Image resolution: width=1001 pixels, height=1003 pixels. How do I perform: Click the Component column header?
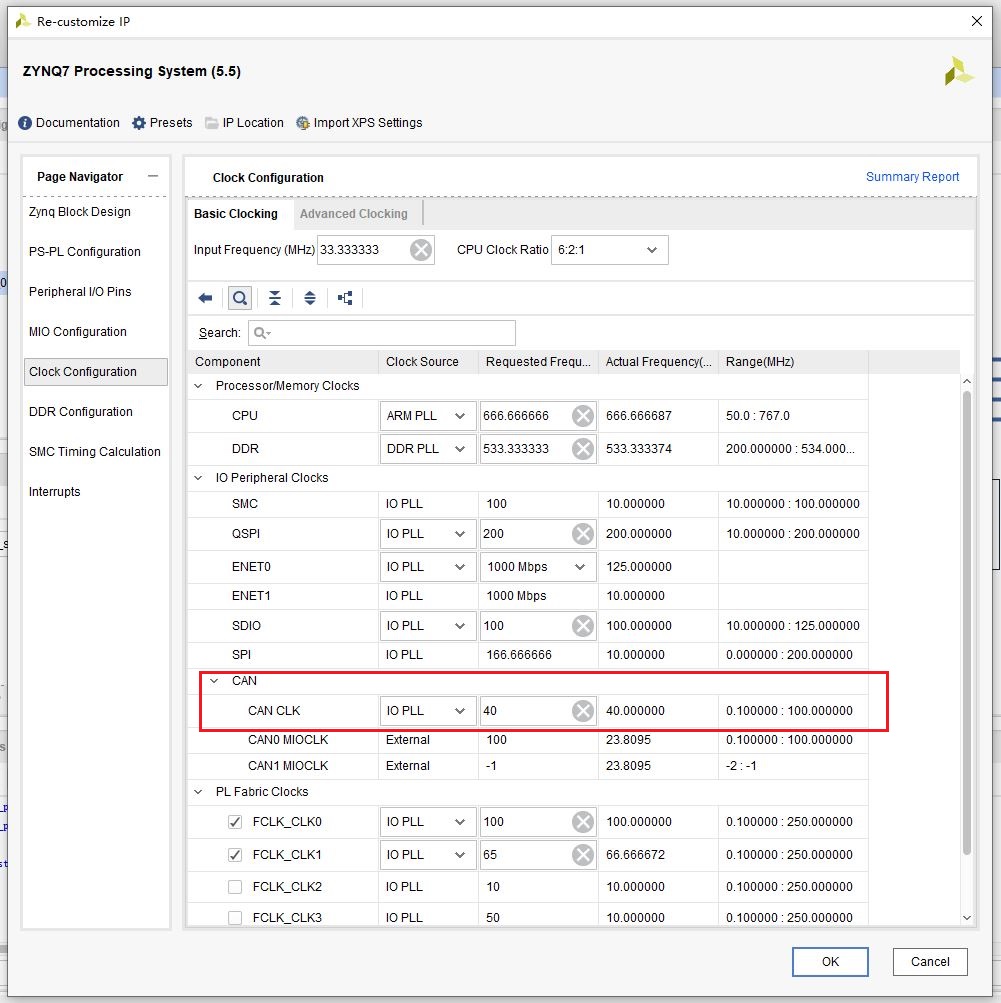tap(283, 362)
